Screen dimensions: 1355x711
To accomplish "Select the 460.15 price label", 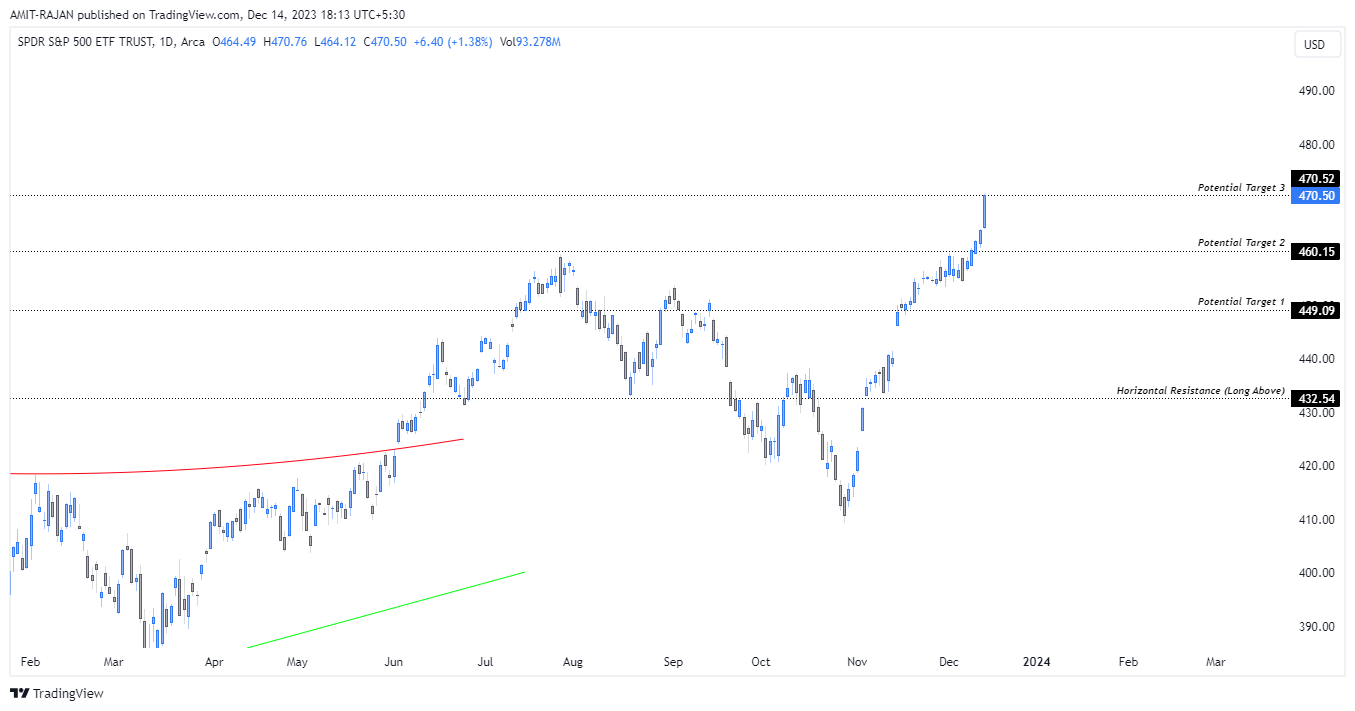I will (1316, 251).
